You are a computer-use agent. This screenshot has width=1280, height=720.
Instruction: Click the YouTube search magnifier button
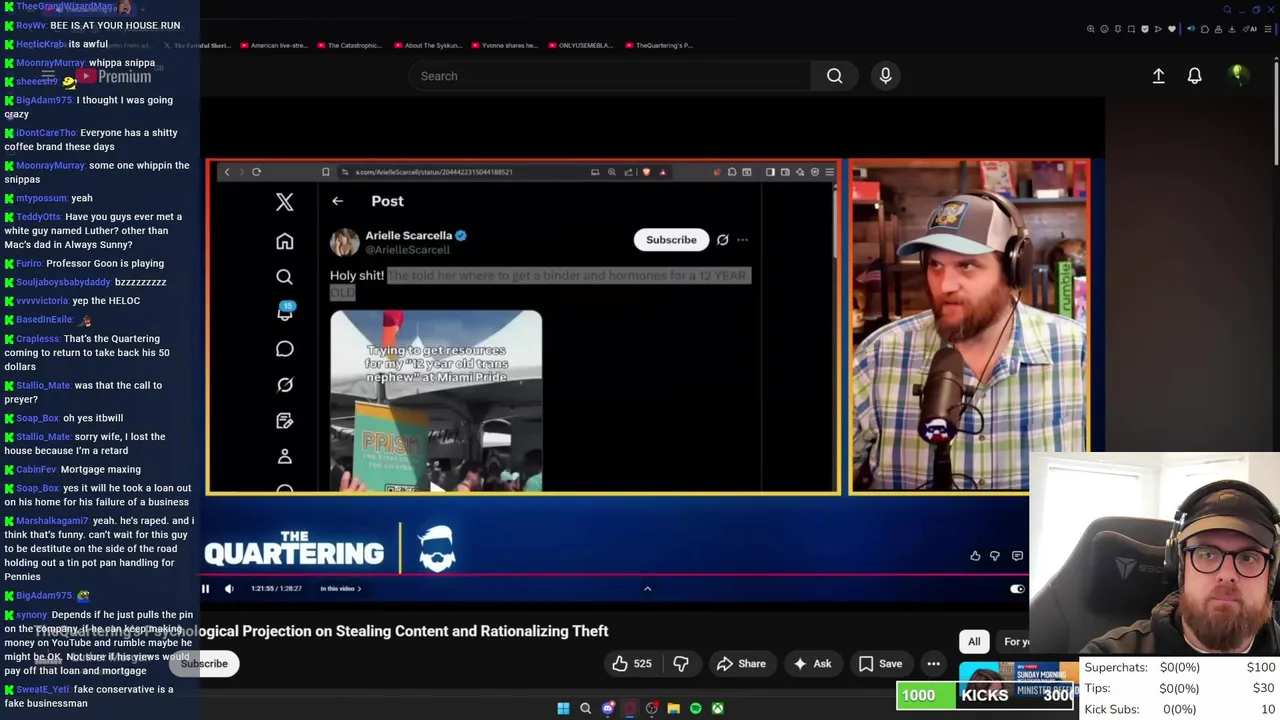[834, 76]
